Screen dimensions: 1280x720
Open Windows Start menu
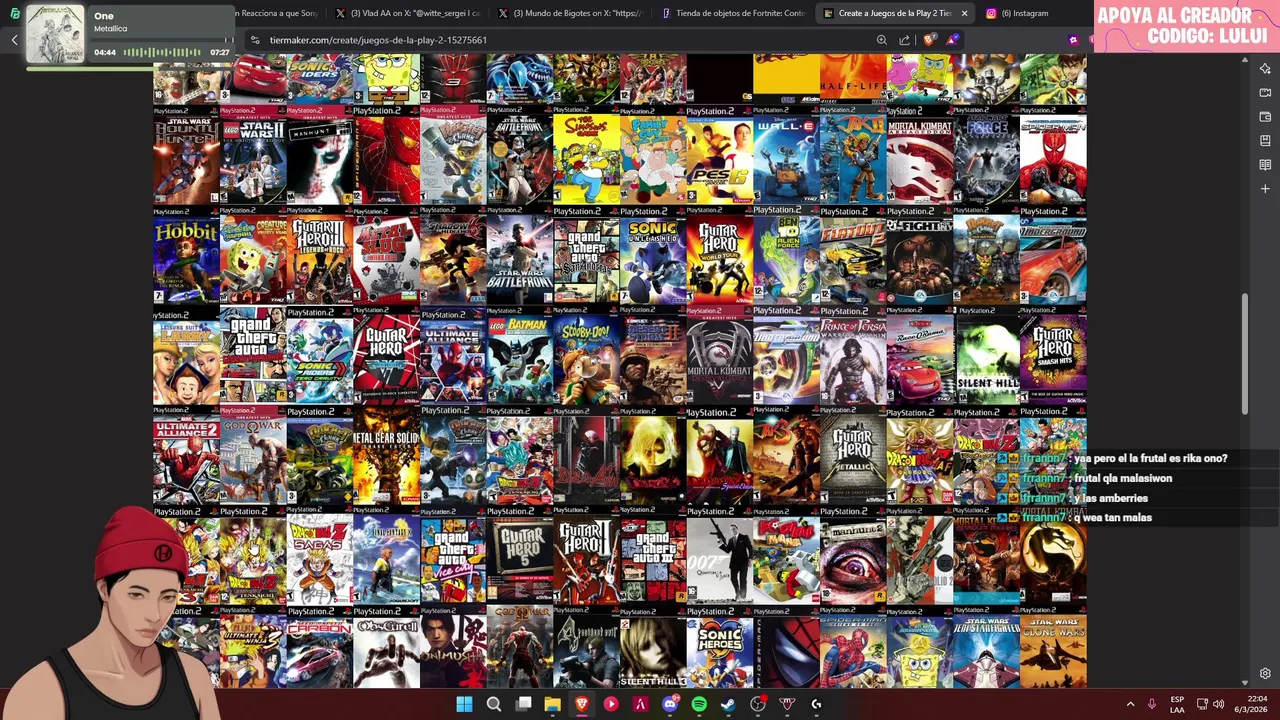[x=464, y=704]
